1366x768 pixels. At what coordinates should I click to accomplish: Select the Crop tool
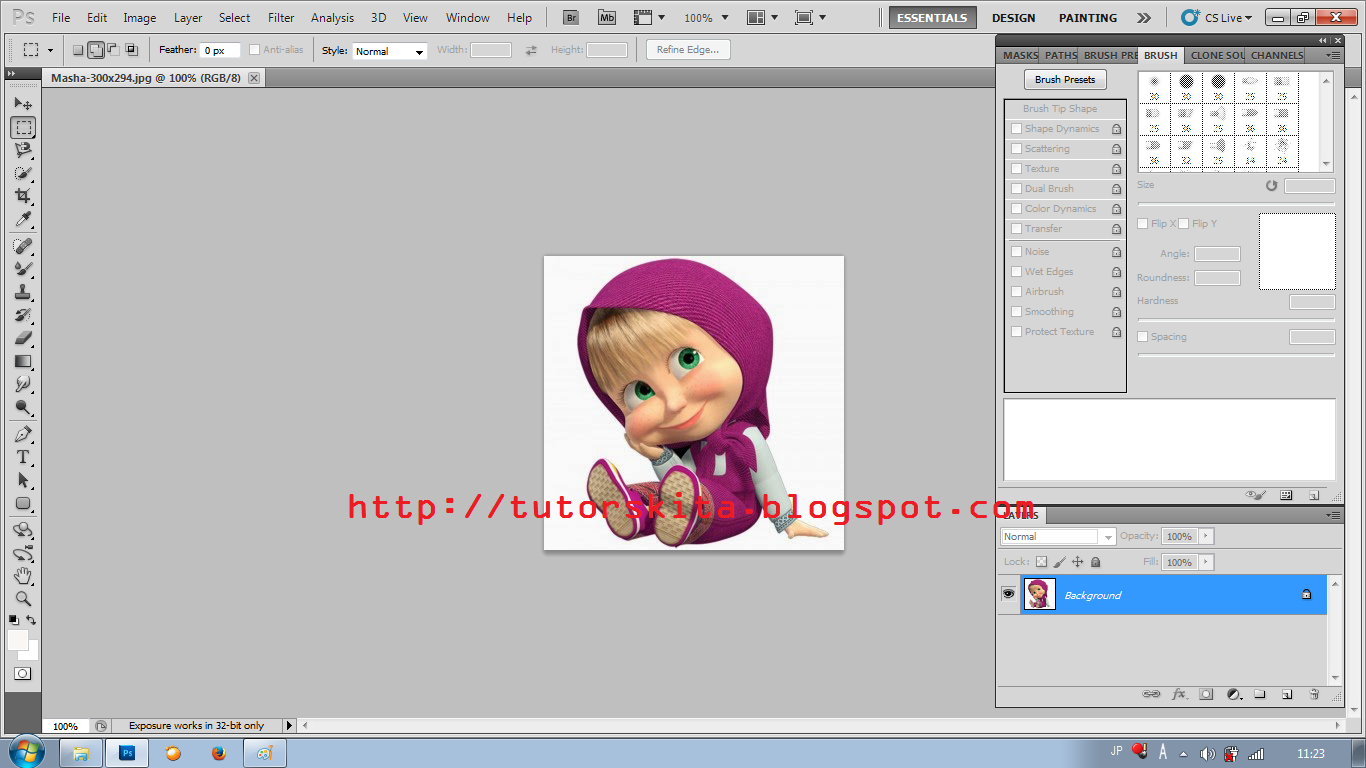pyautogui.click(x=23, y=196)
